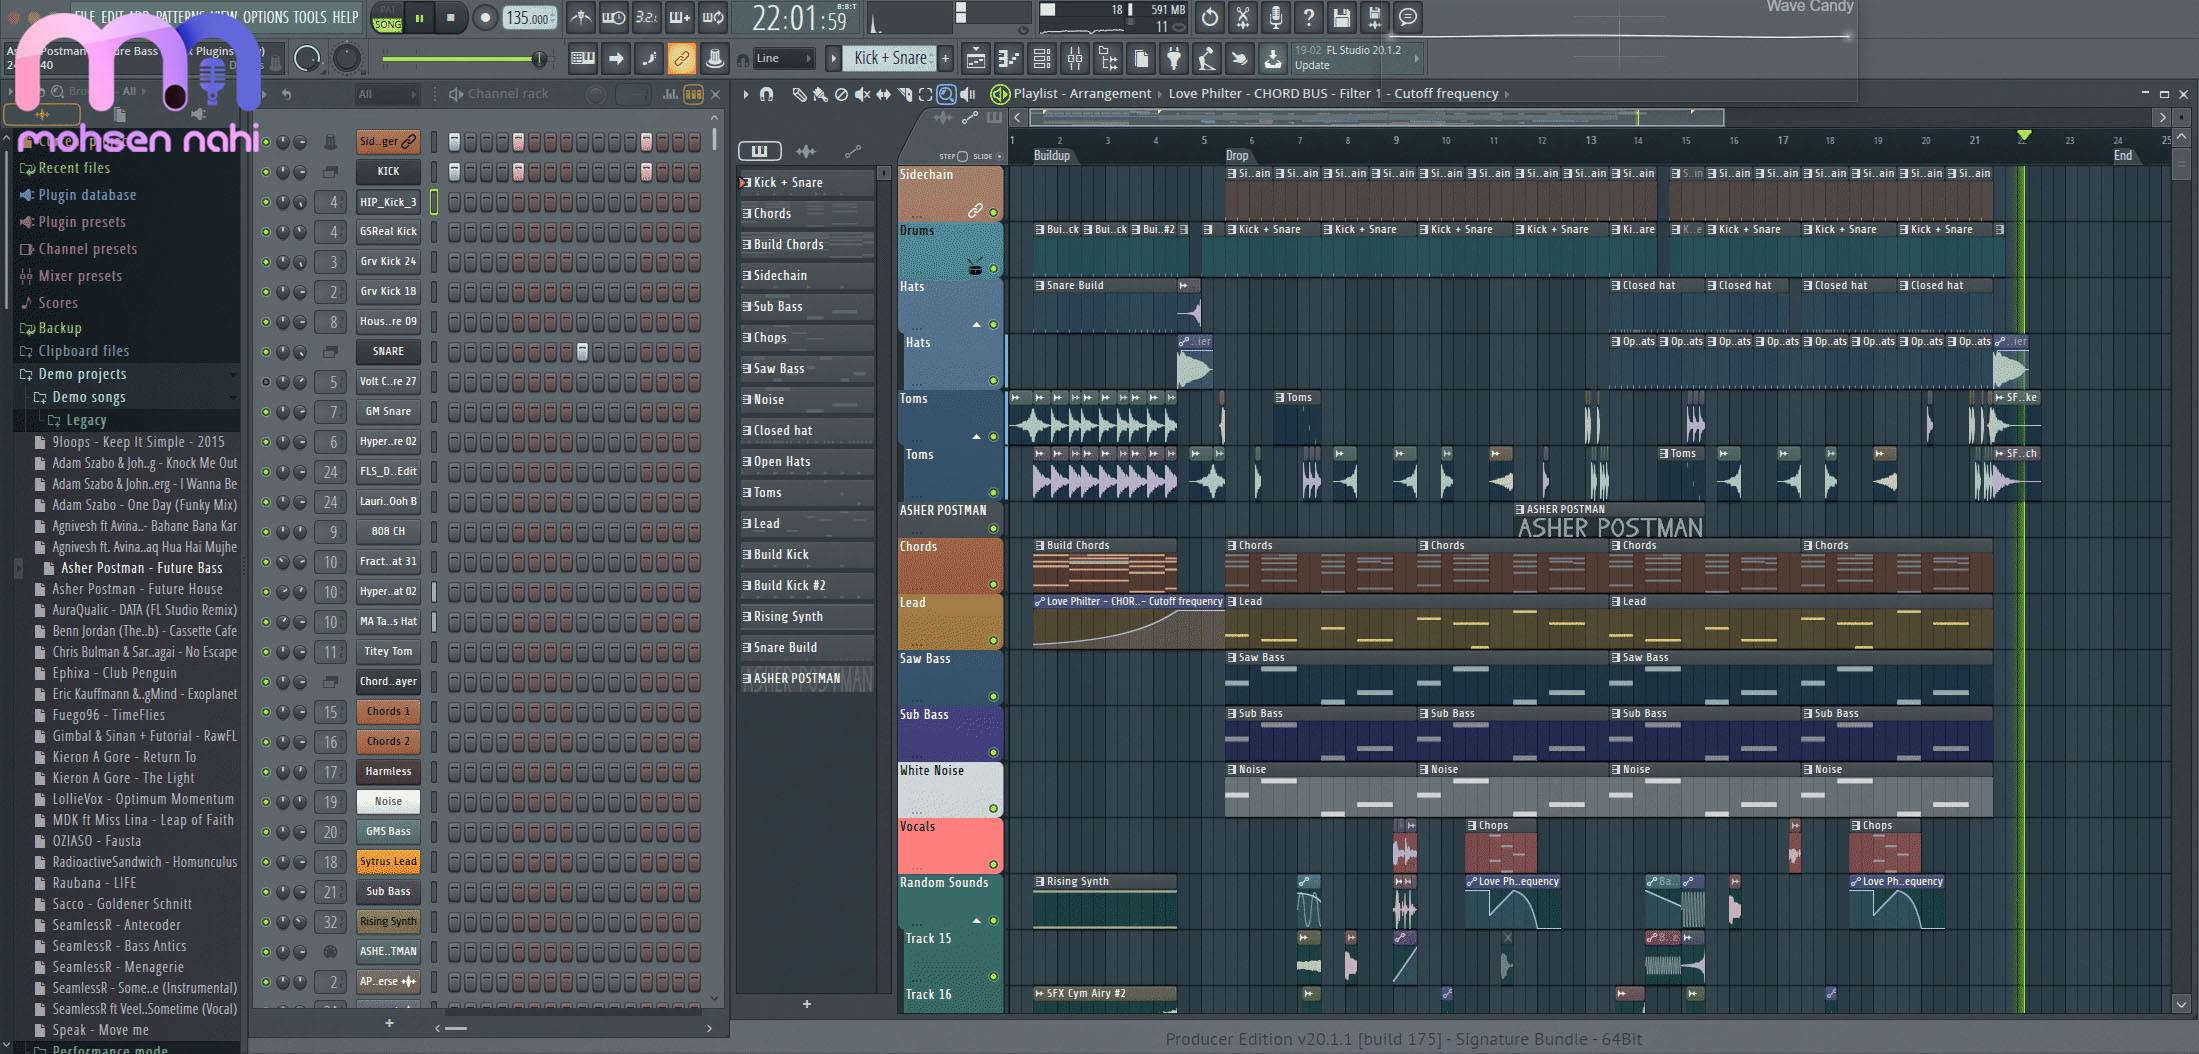Open the Channel rack view icon

pyautogui.click(x=1041, y=59)
